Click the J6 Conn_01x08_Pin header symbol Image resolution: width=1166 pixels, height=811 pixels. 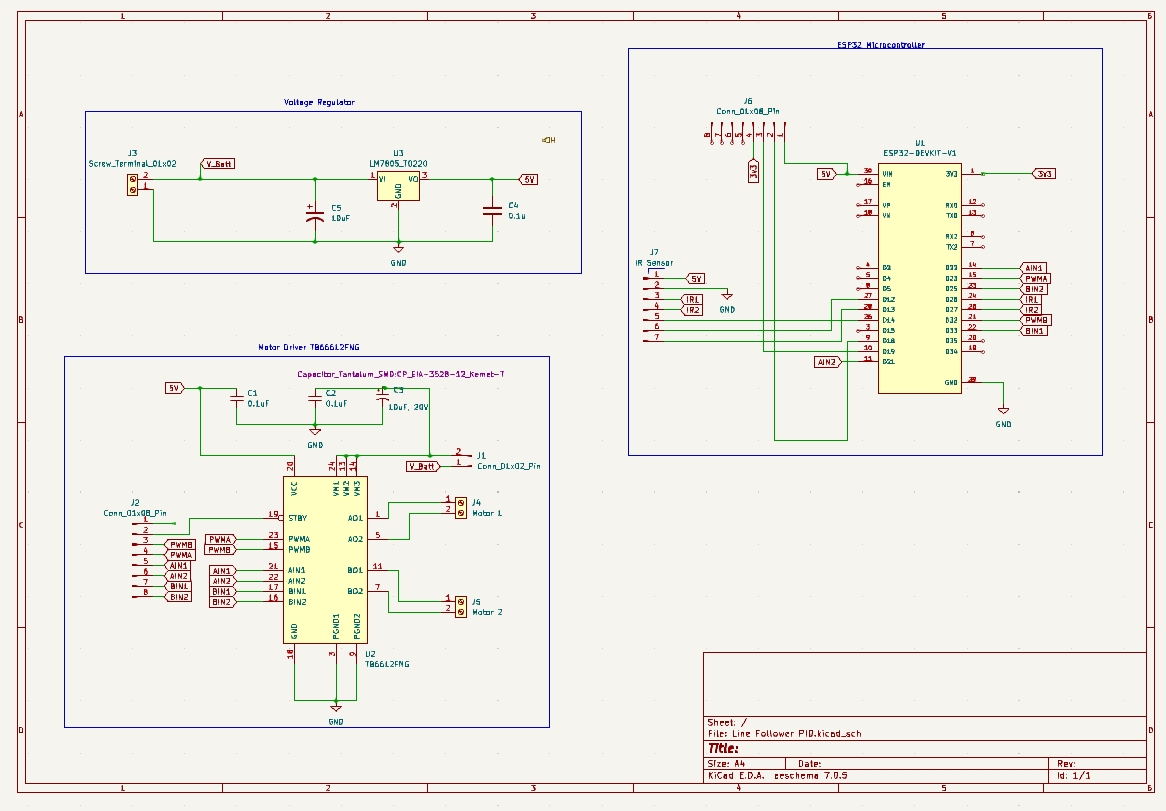750,133
